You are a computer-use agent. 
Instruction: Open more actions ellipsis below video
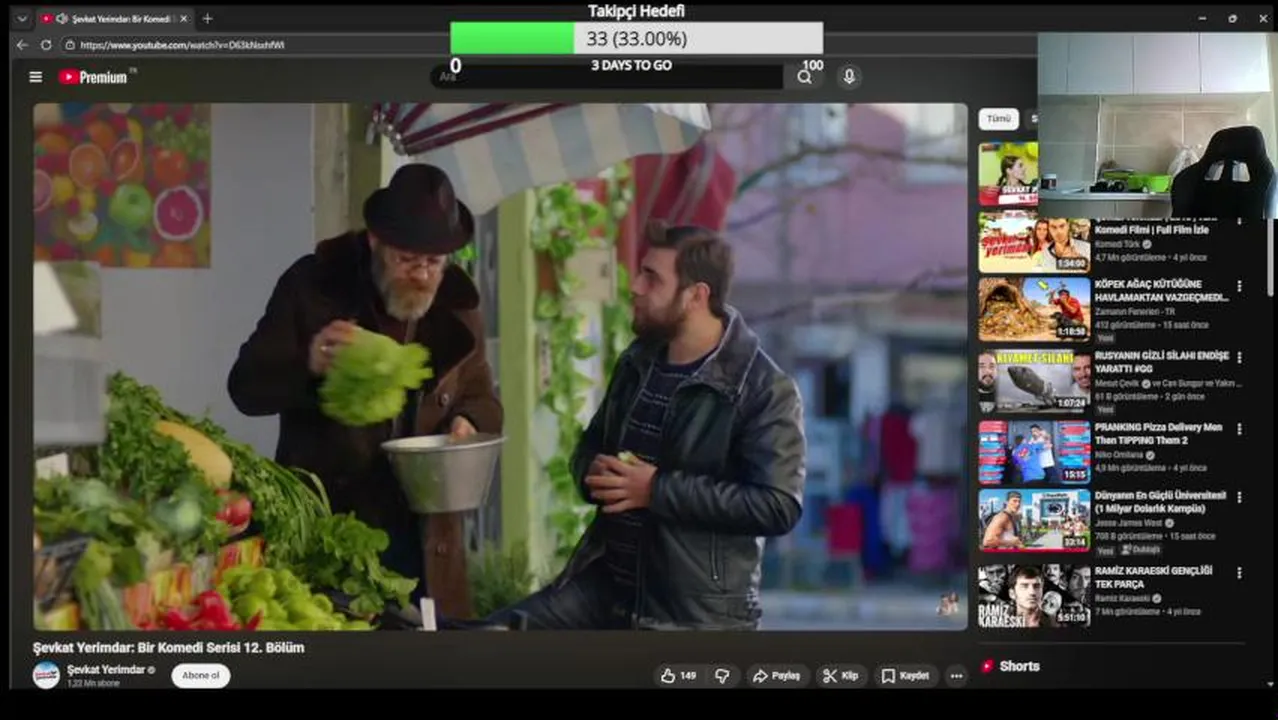point(956,676)
